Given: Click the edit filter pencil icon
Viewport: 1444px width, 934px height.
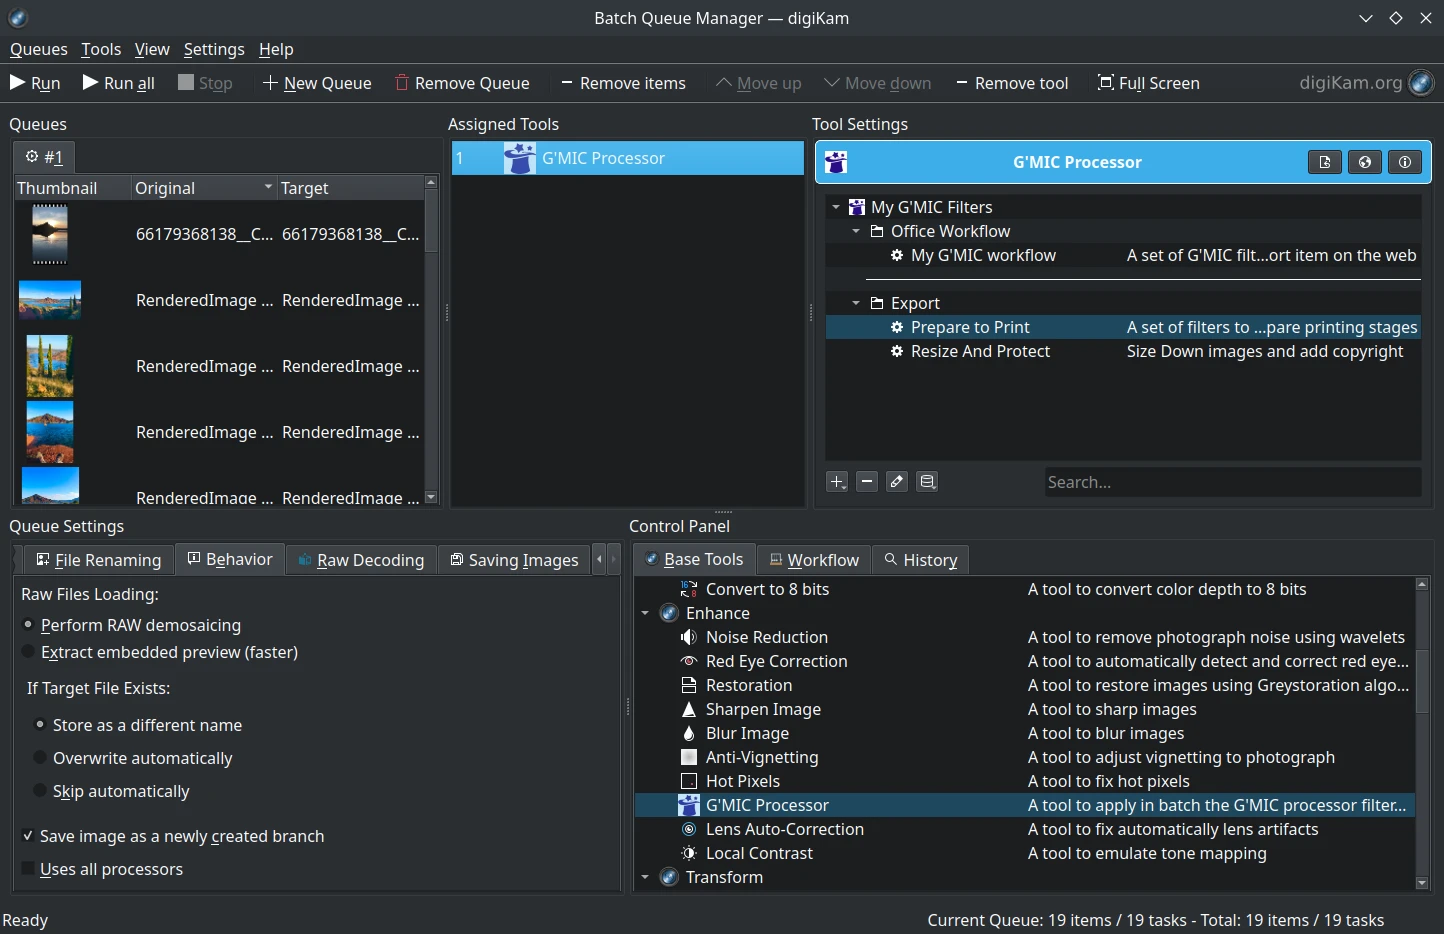Looking at the screenshot, I should (897, 482).
